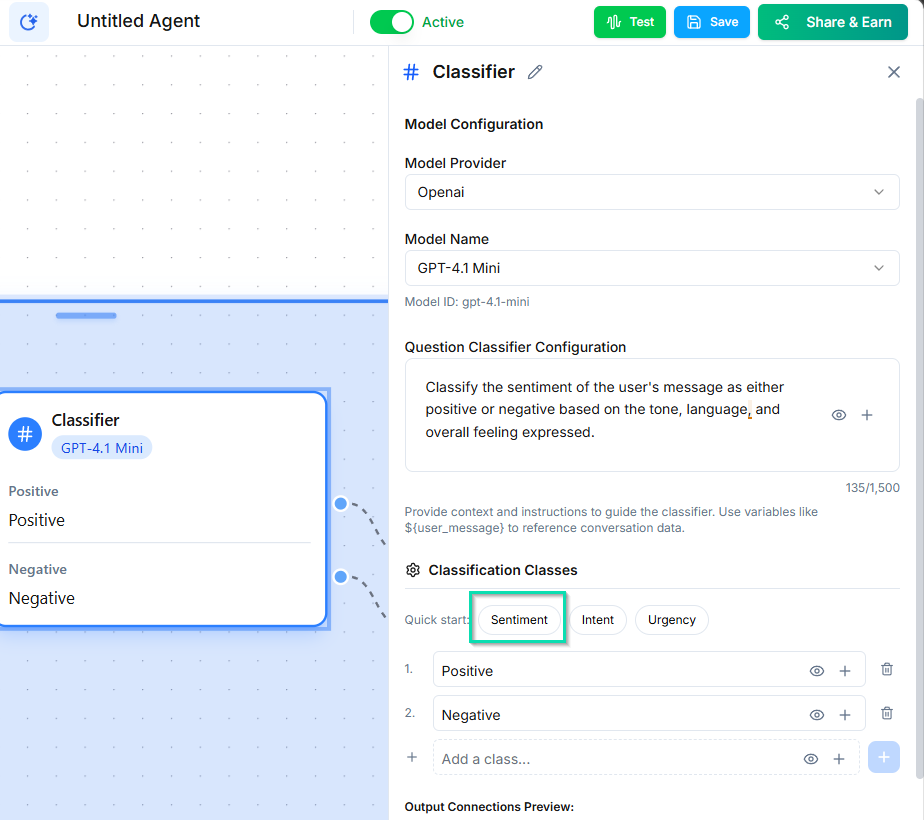Click the agent logo icon in the top-left corner

27,21
